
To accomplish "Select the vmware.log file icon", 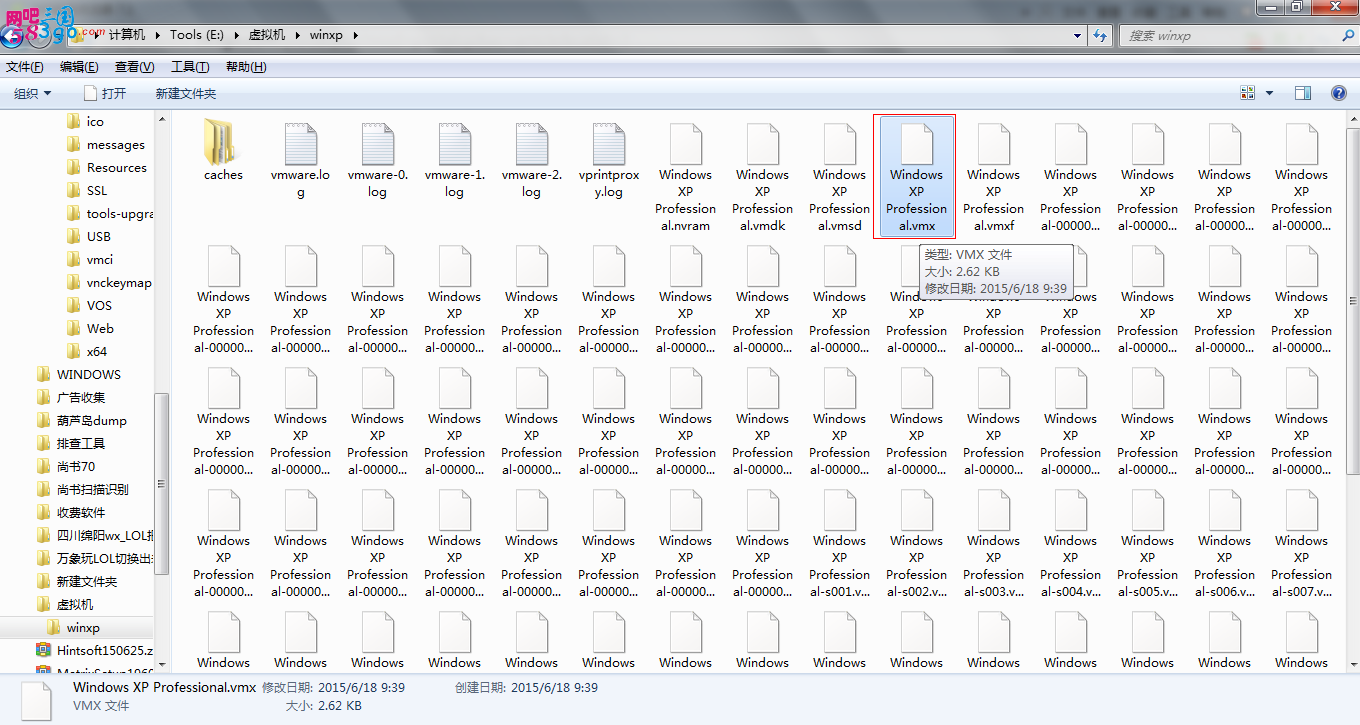I will coord(300,144).
